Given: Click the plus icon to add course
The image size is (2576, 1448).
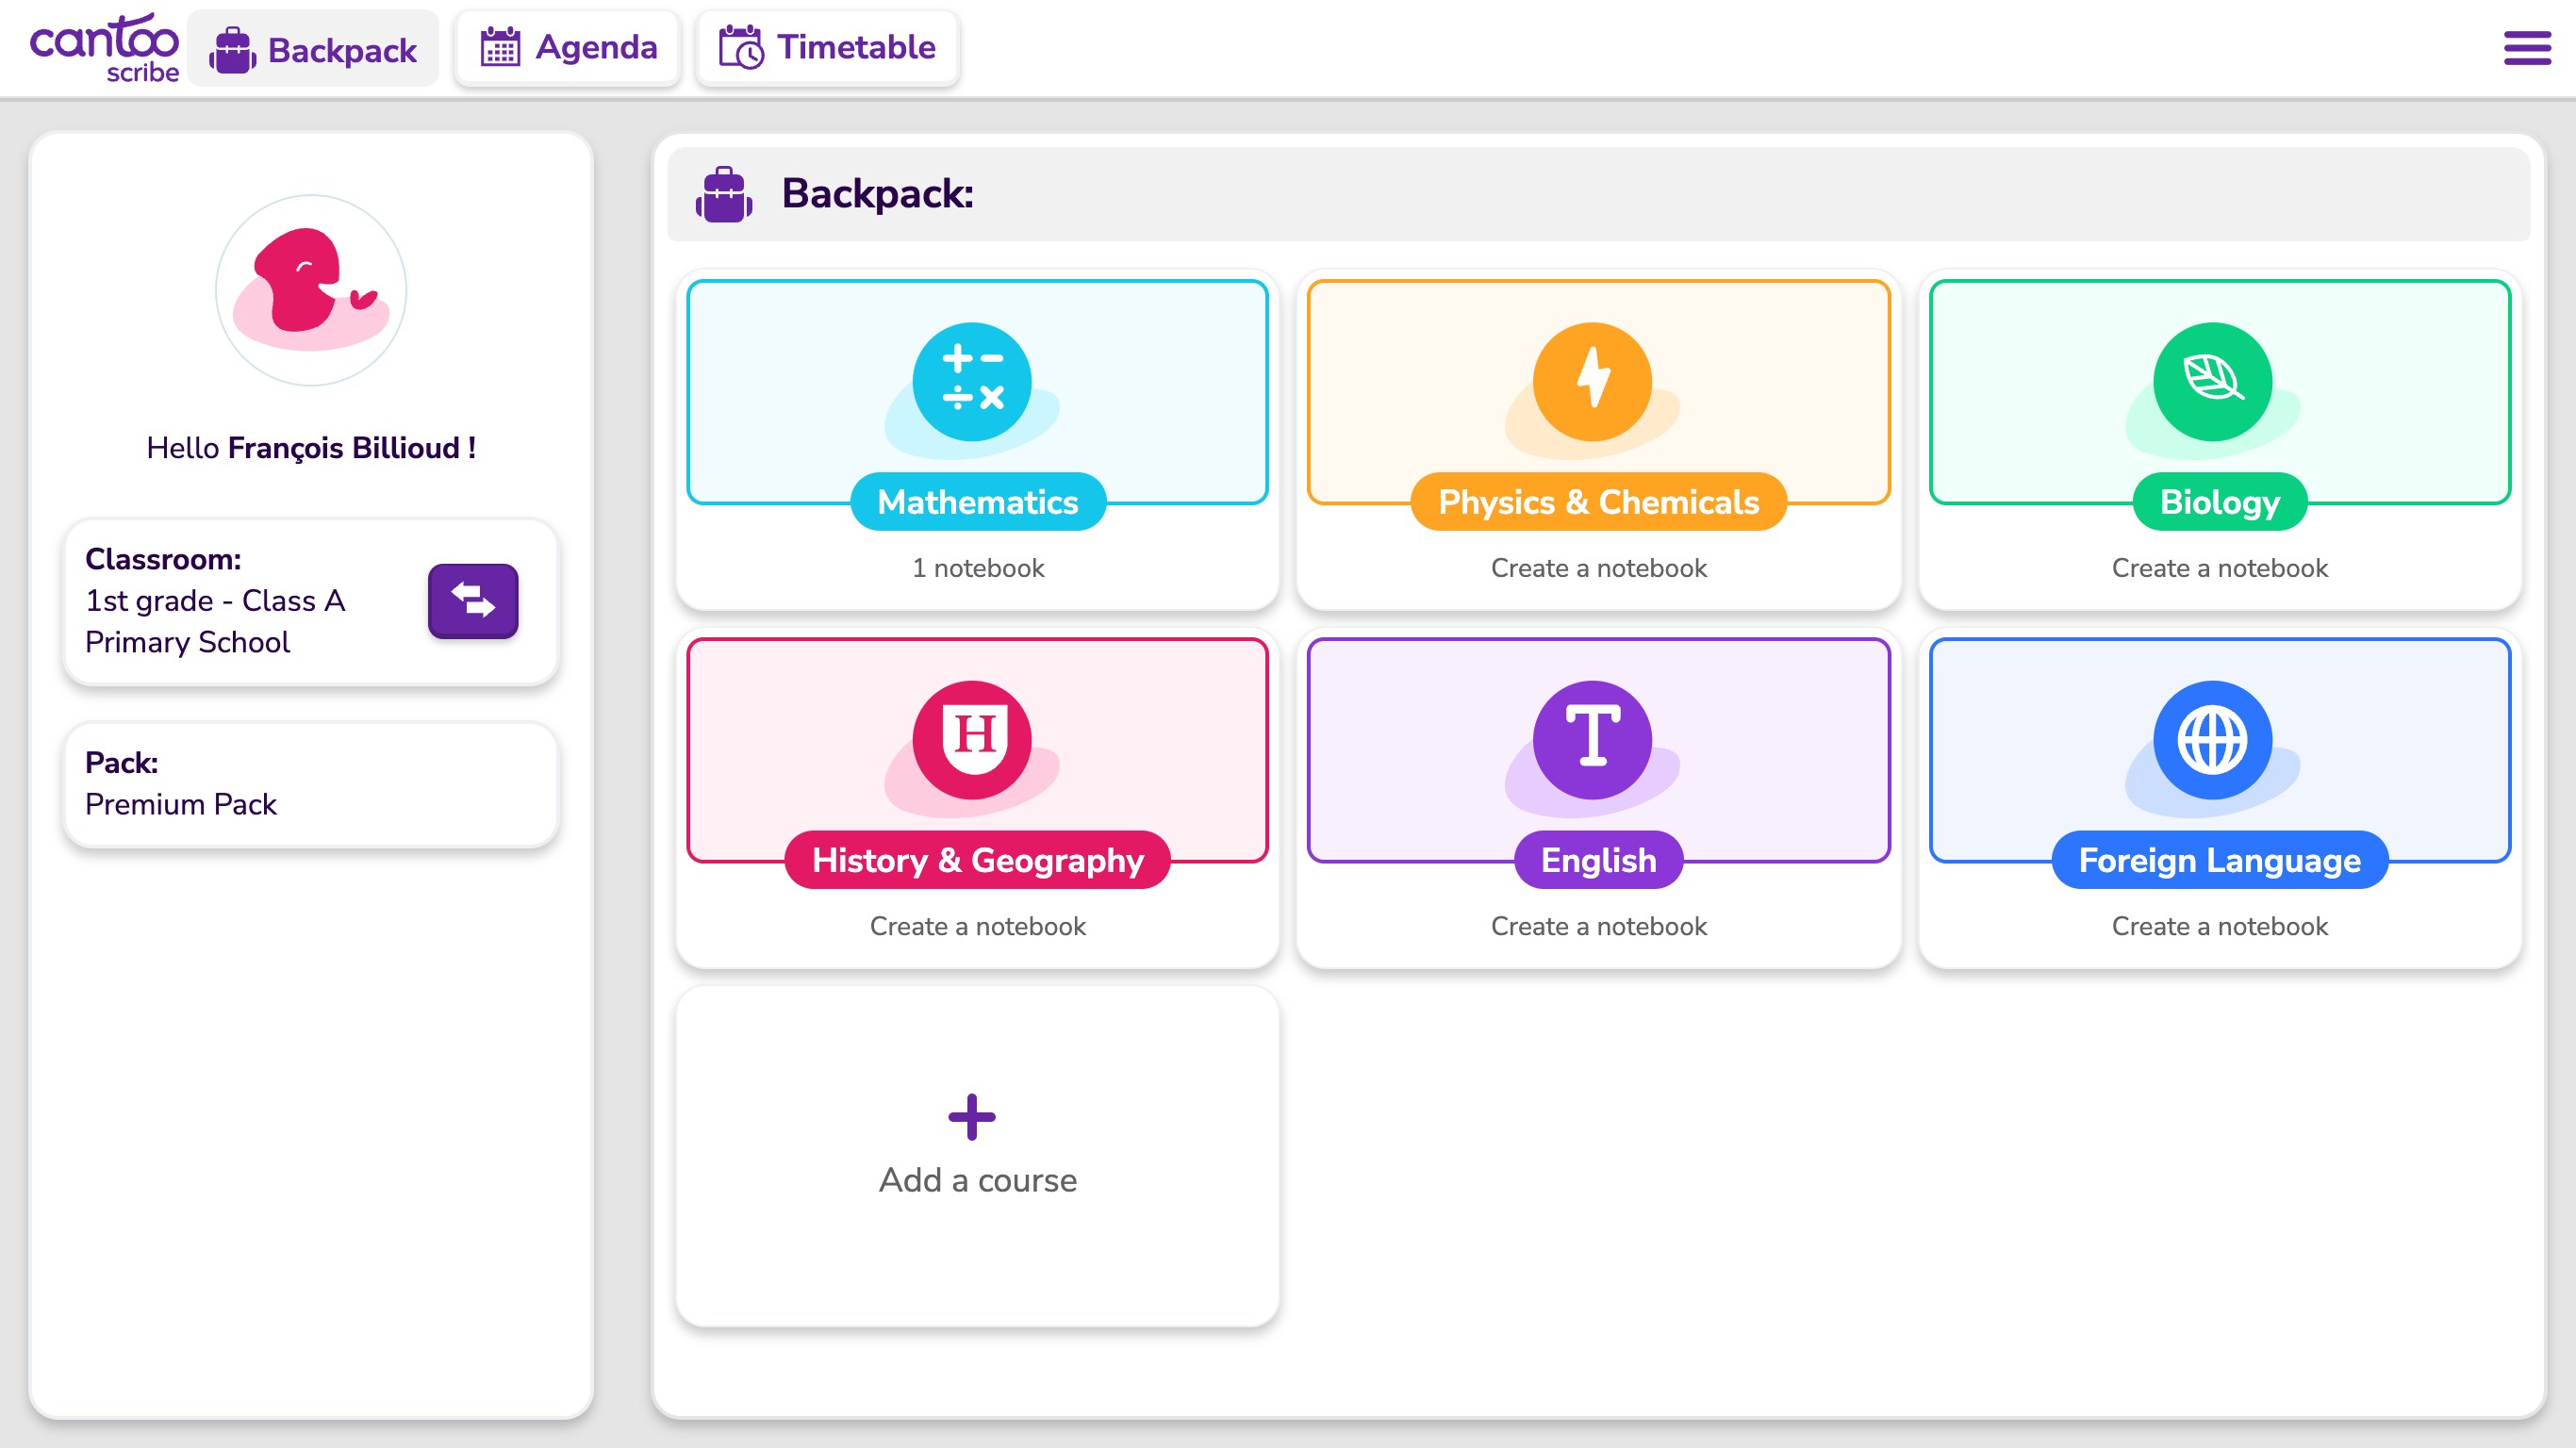Looking at the screenshot, I should [x=971, y=1117].
